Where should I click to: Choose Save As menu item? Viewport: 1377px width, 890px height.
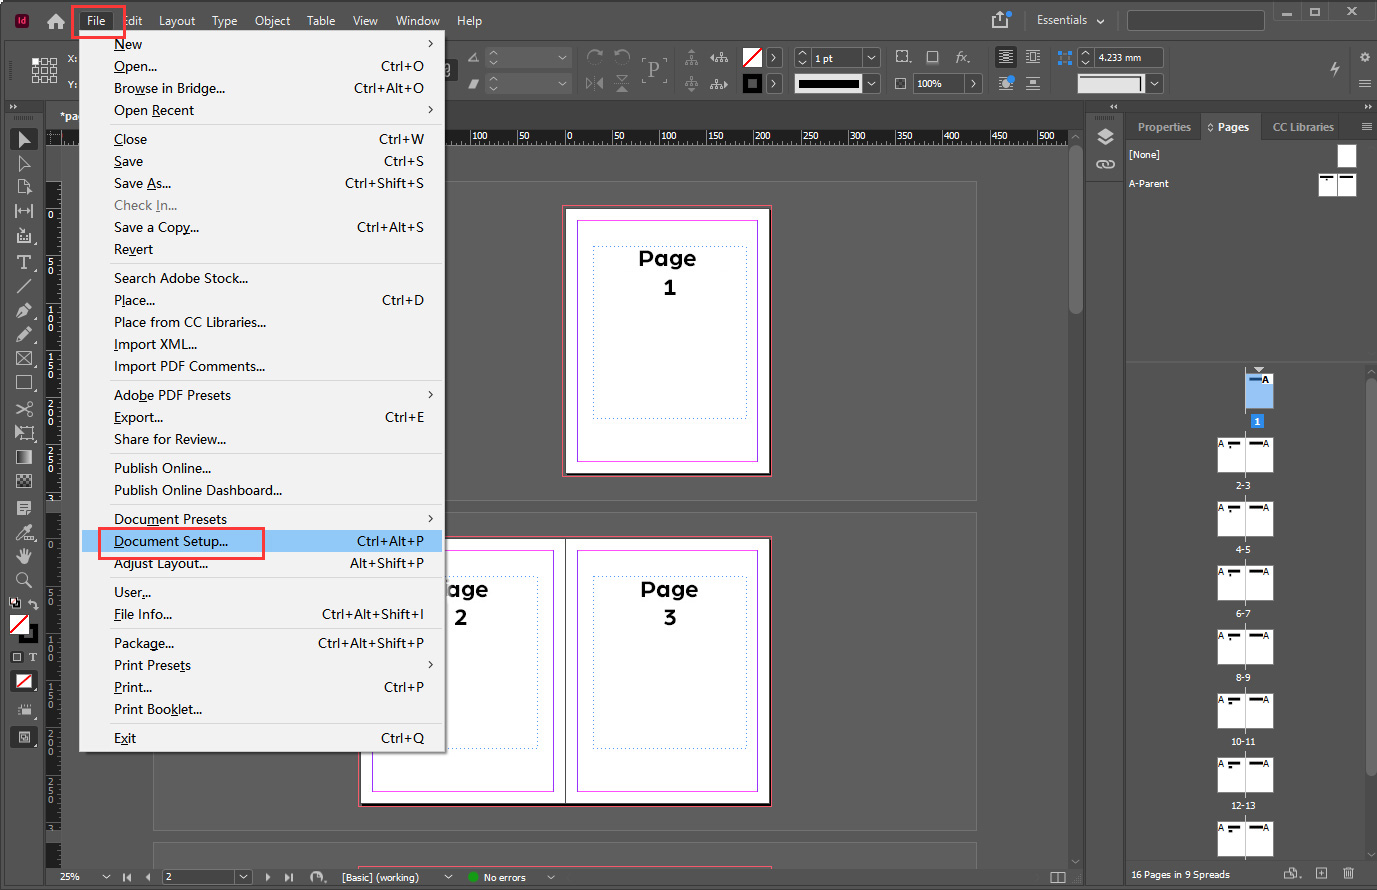(x=262, y=183)
